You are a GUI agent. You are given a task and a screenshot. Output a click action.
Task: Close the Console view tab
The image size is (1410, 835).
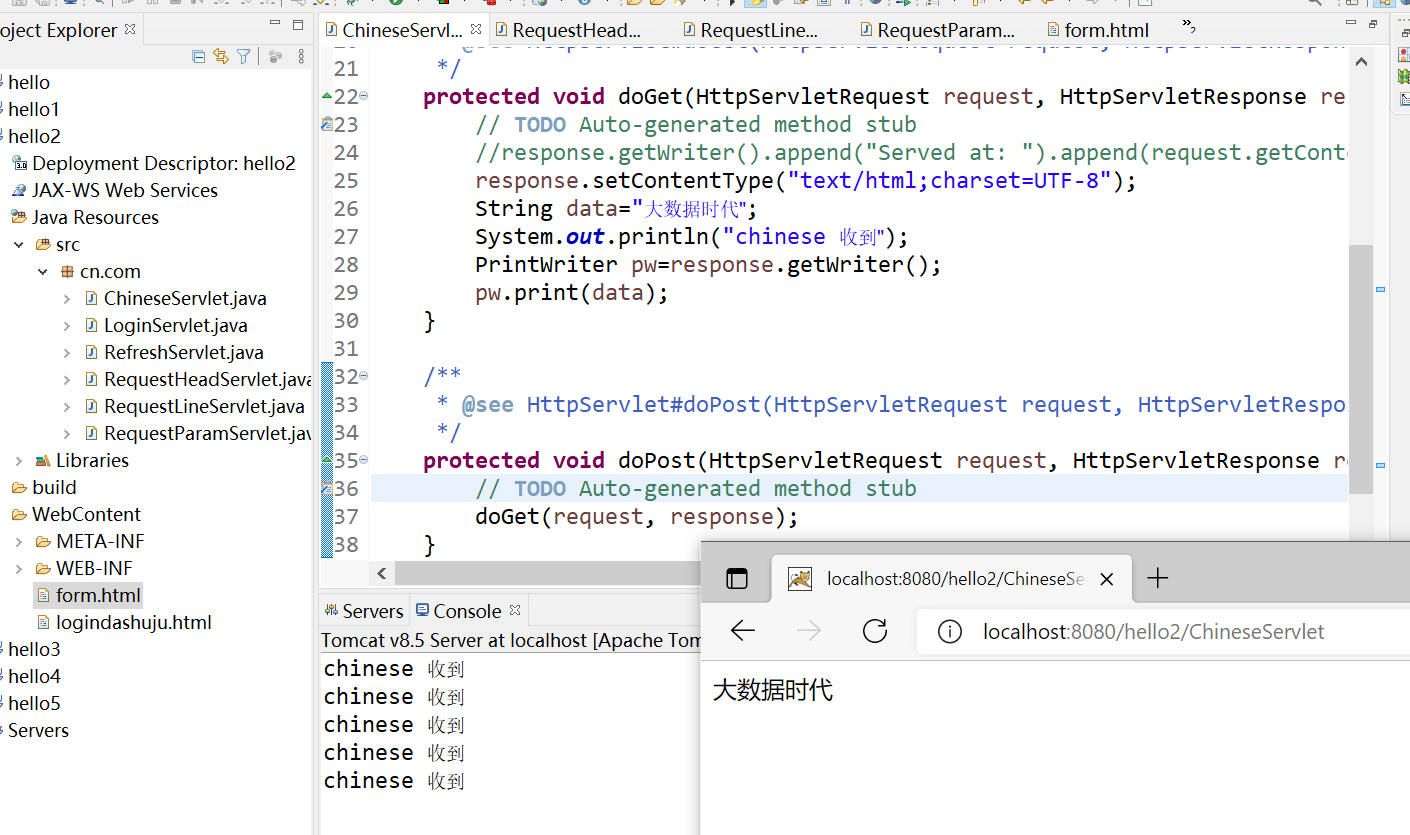[515, 610]
